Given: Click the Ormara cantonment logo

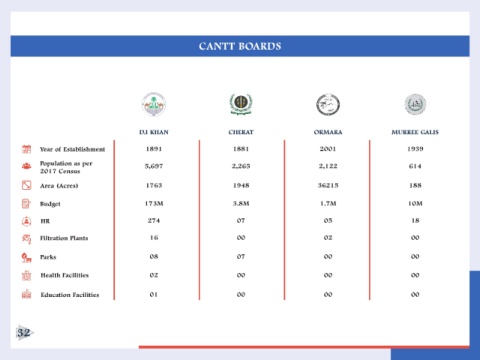Looking at the screenshot, I should [328, 104].
